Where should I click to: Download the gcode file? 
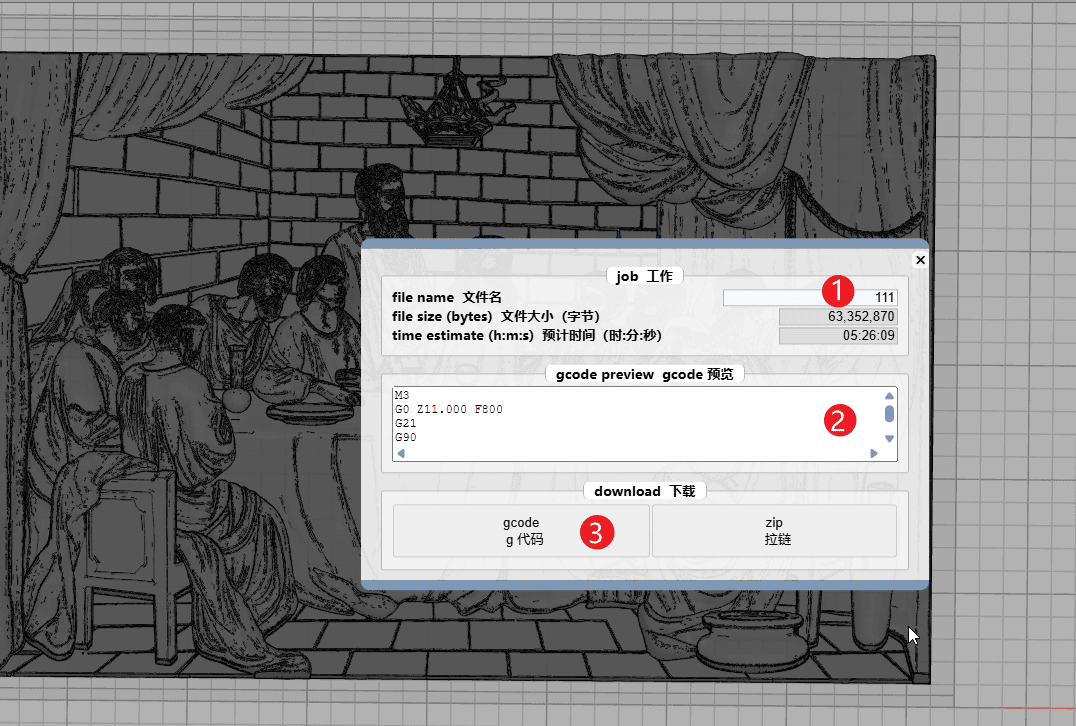click(x=521, y=531)
